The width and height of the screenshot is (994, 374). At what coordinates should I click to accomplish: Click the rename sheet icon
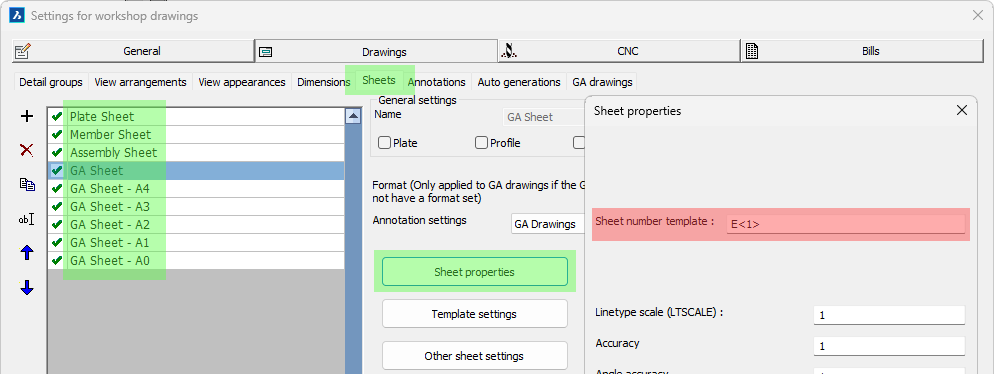[x=27, y=219]
